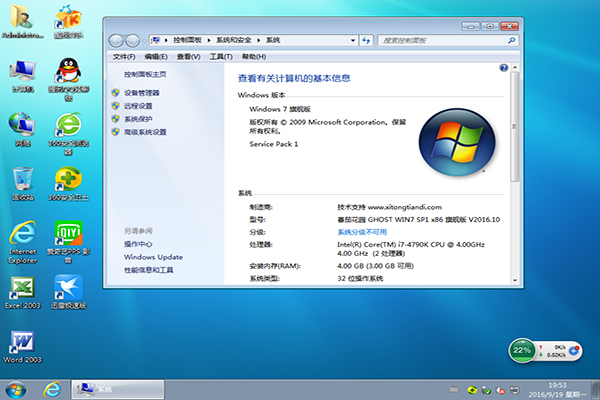Screen dimensions: 600x400
Task: Open the Administrator folder desktop icon
Action: (x=22, y=22)
